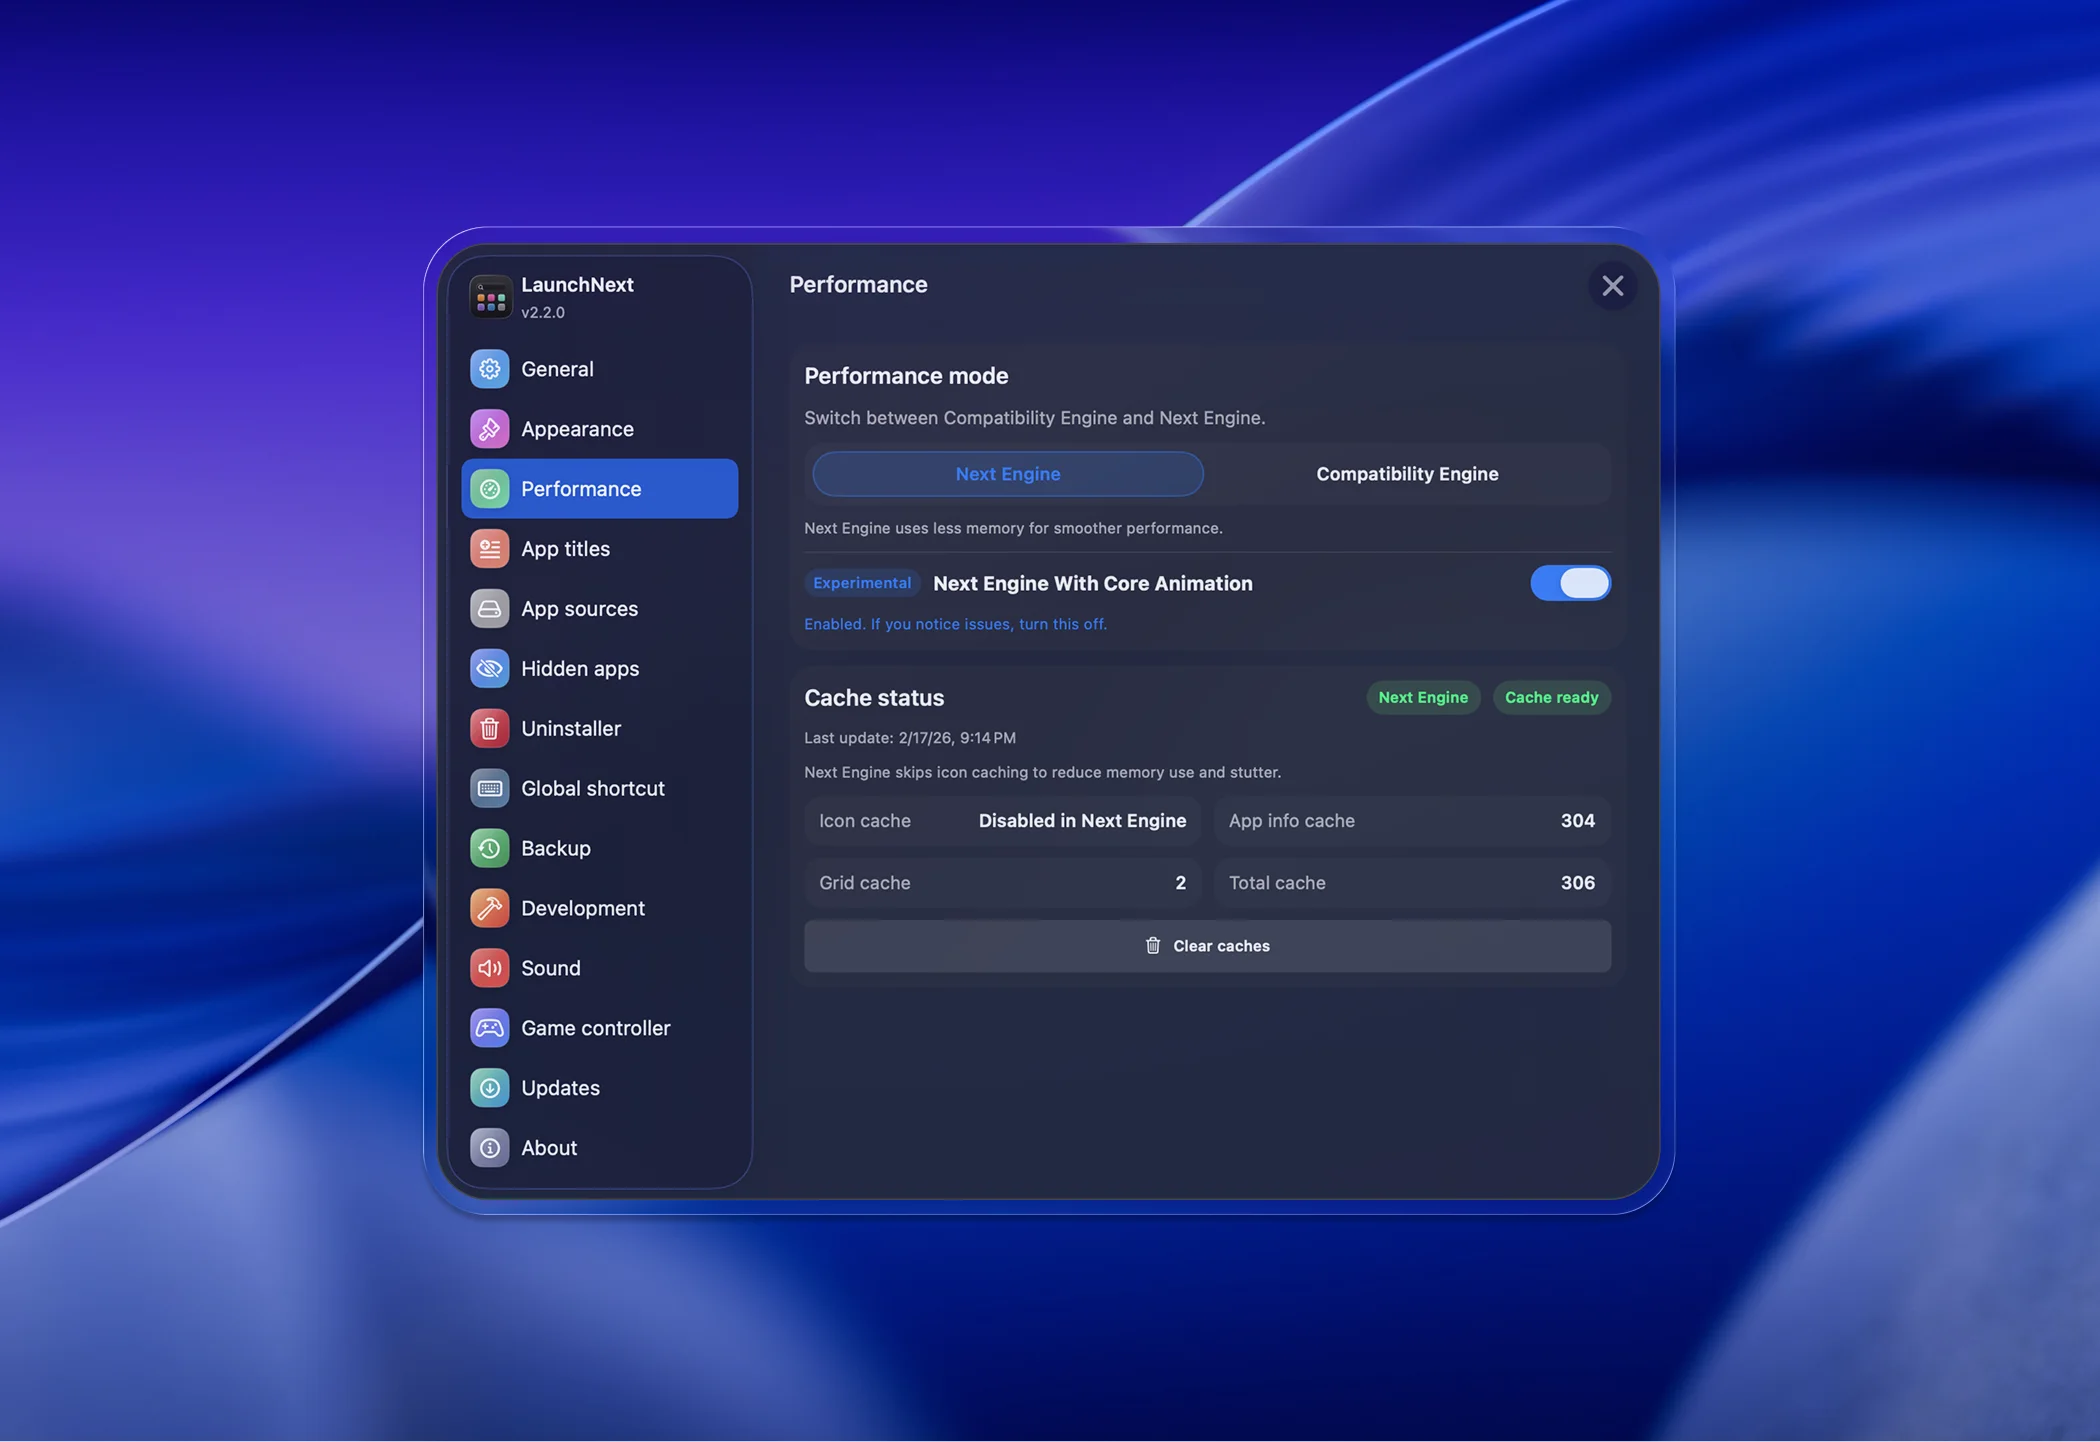Open the About page

point(548,1148)
